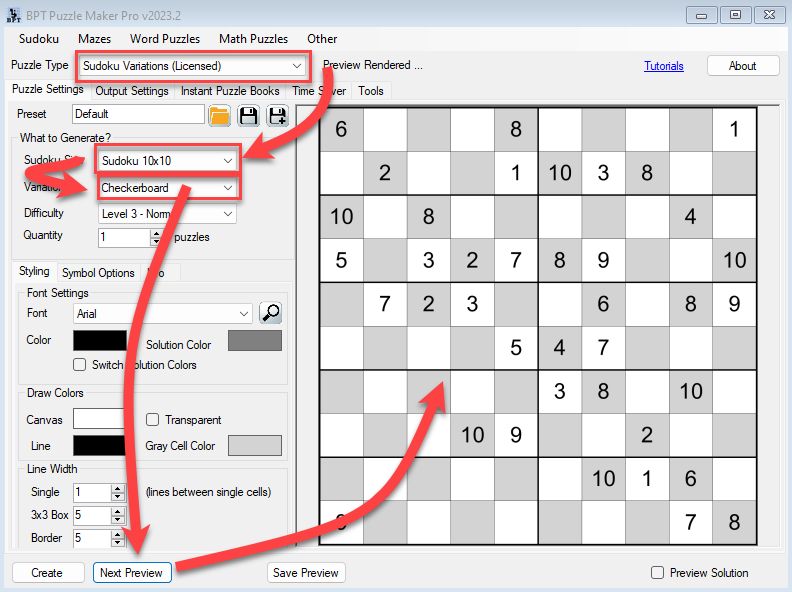The image size is (792, 592).
Task: Enable Switch Solution Colors checkbox
Action: click(x=80, y=365)
